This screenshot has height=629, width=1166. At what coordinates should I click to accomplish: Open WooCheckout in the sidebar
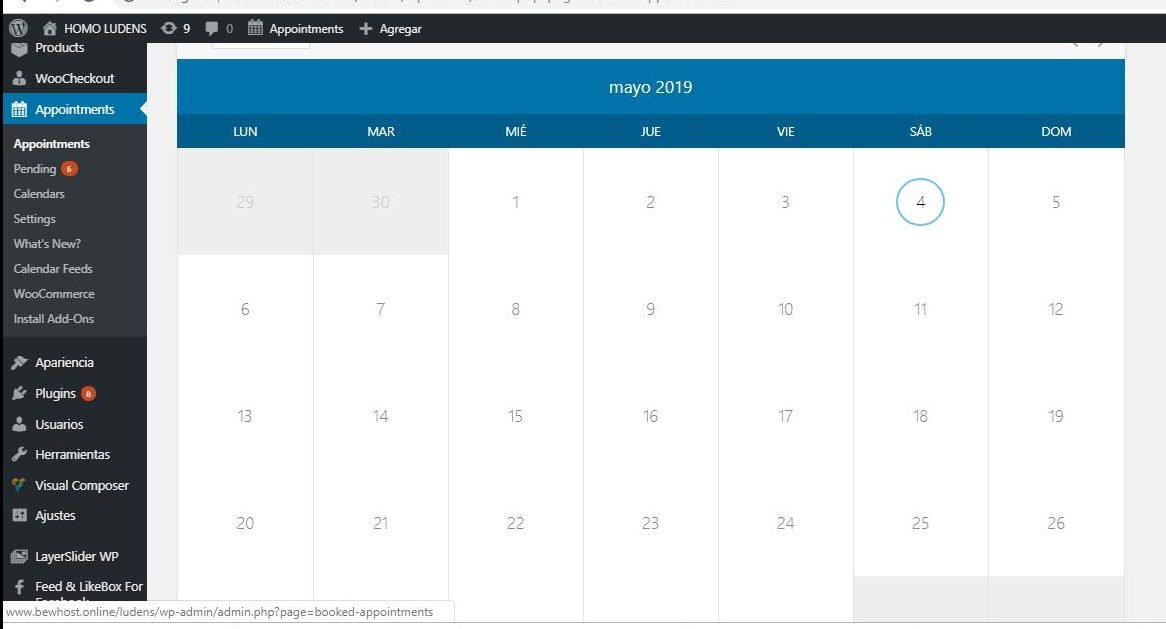coord(74,78)
